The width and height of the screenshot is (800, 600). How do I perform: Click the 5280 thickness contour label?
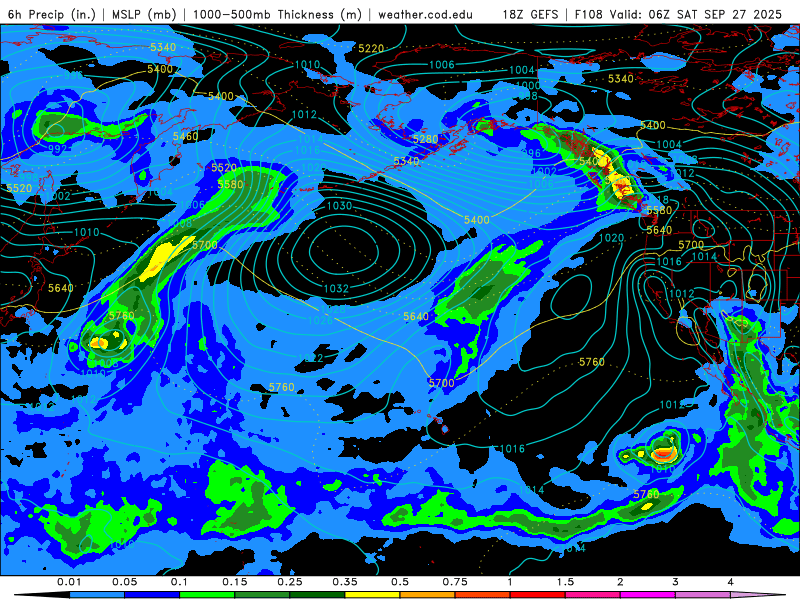point(426,139)
